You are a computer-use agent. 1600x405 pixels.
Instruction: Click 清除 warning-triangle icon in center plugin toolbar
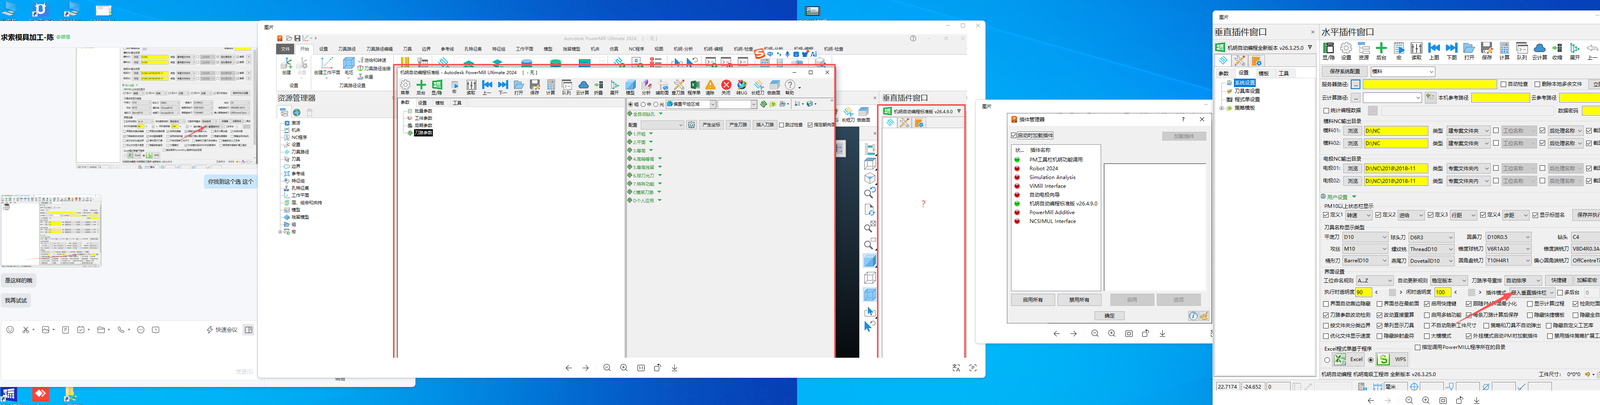[x=710, y=87]
